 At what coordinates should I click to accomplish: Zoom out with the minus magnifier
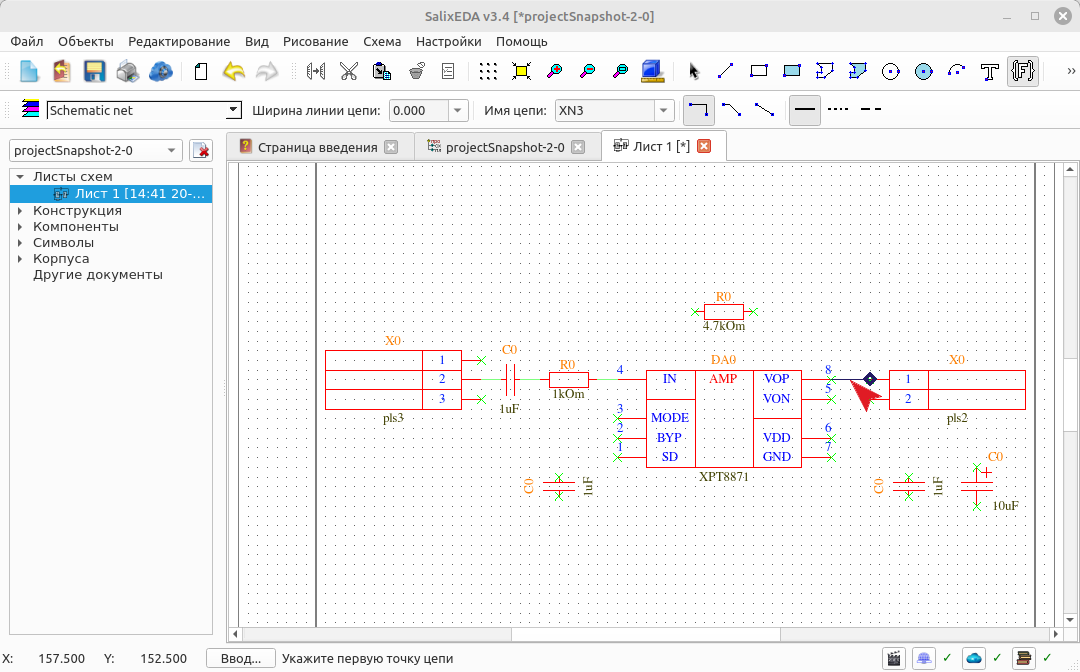tap(588, 71)
